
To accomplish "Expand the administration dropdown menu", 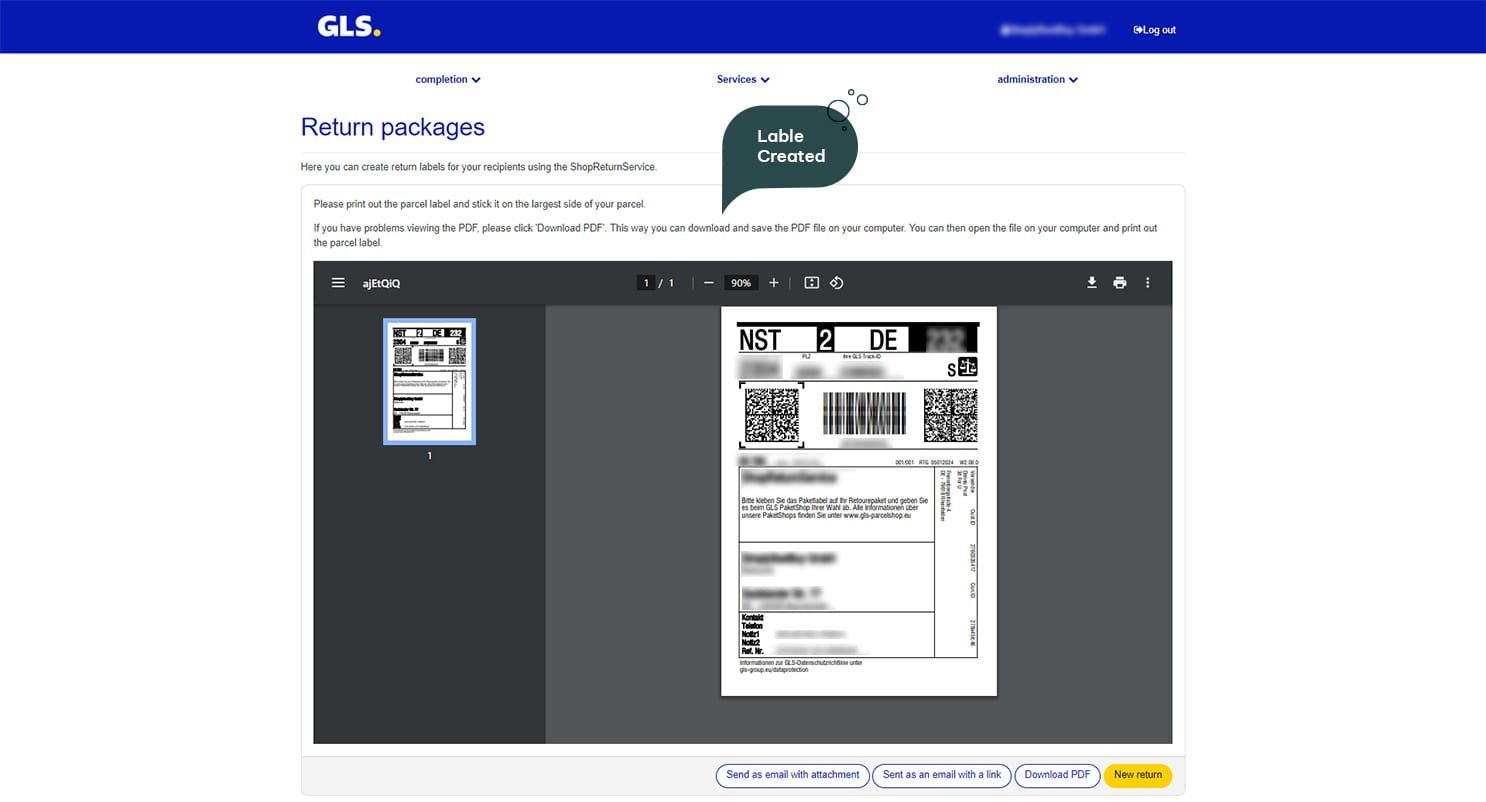I will pos(1037,79).
